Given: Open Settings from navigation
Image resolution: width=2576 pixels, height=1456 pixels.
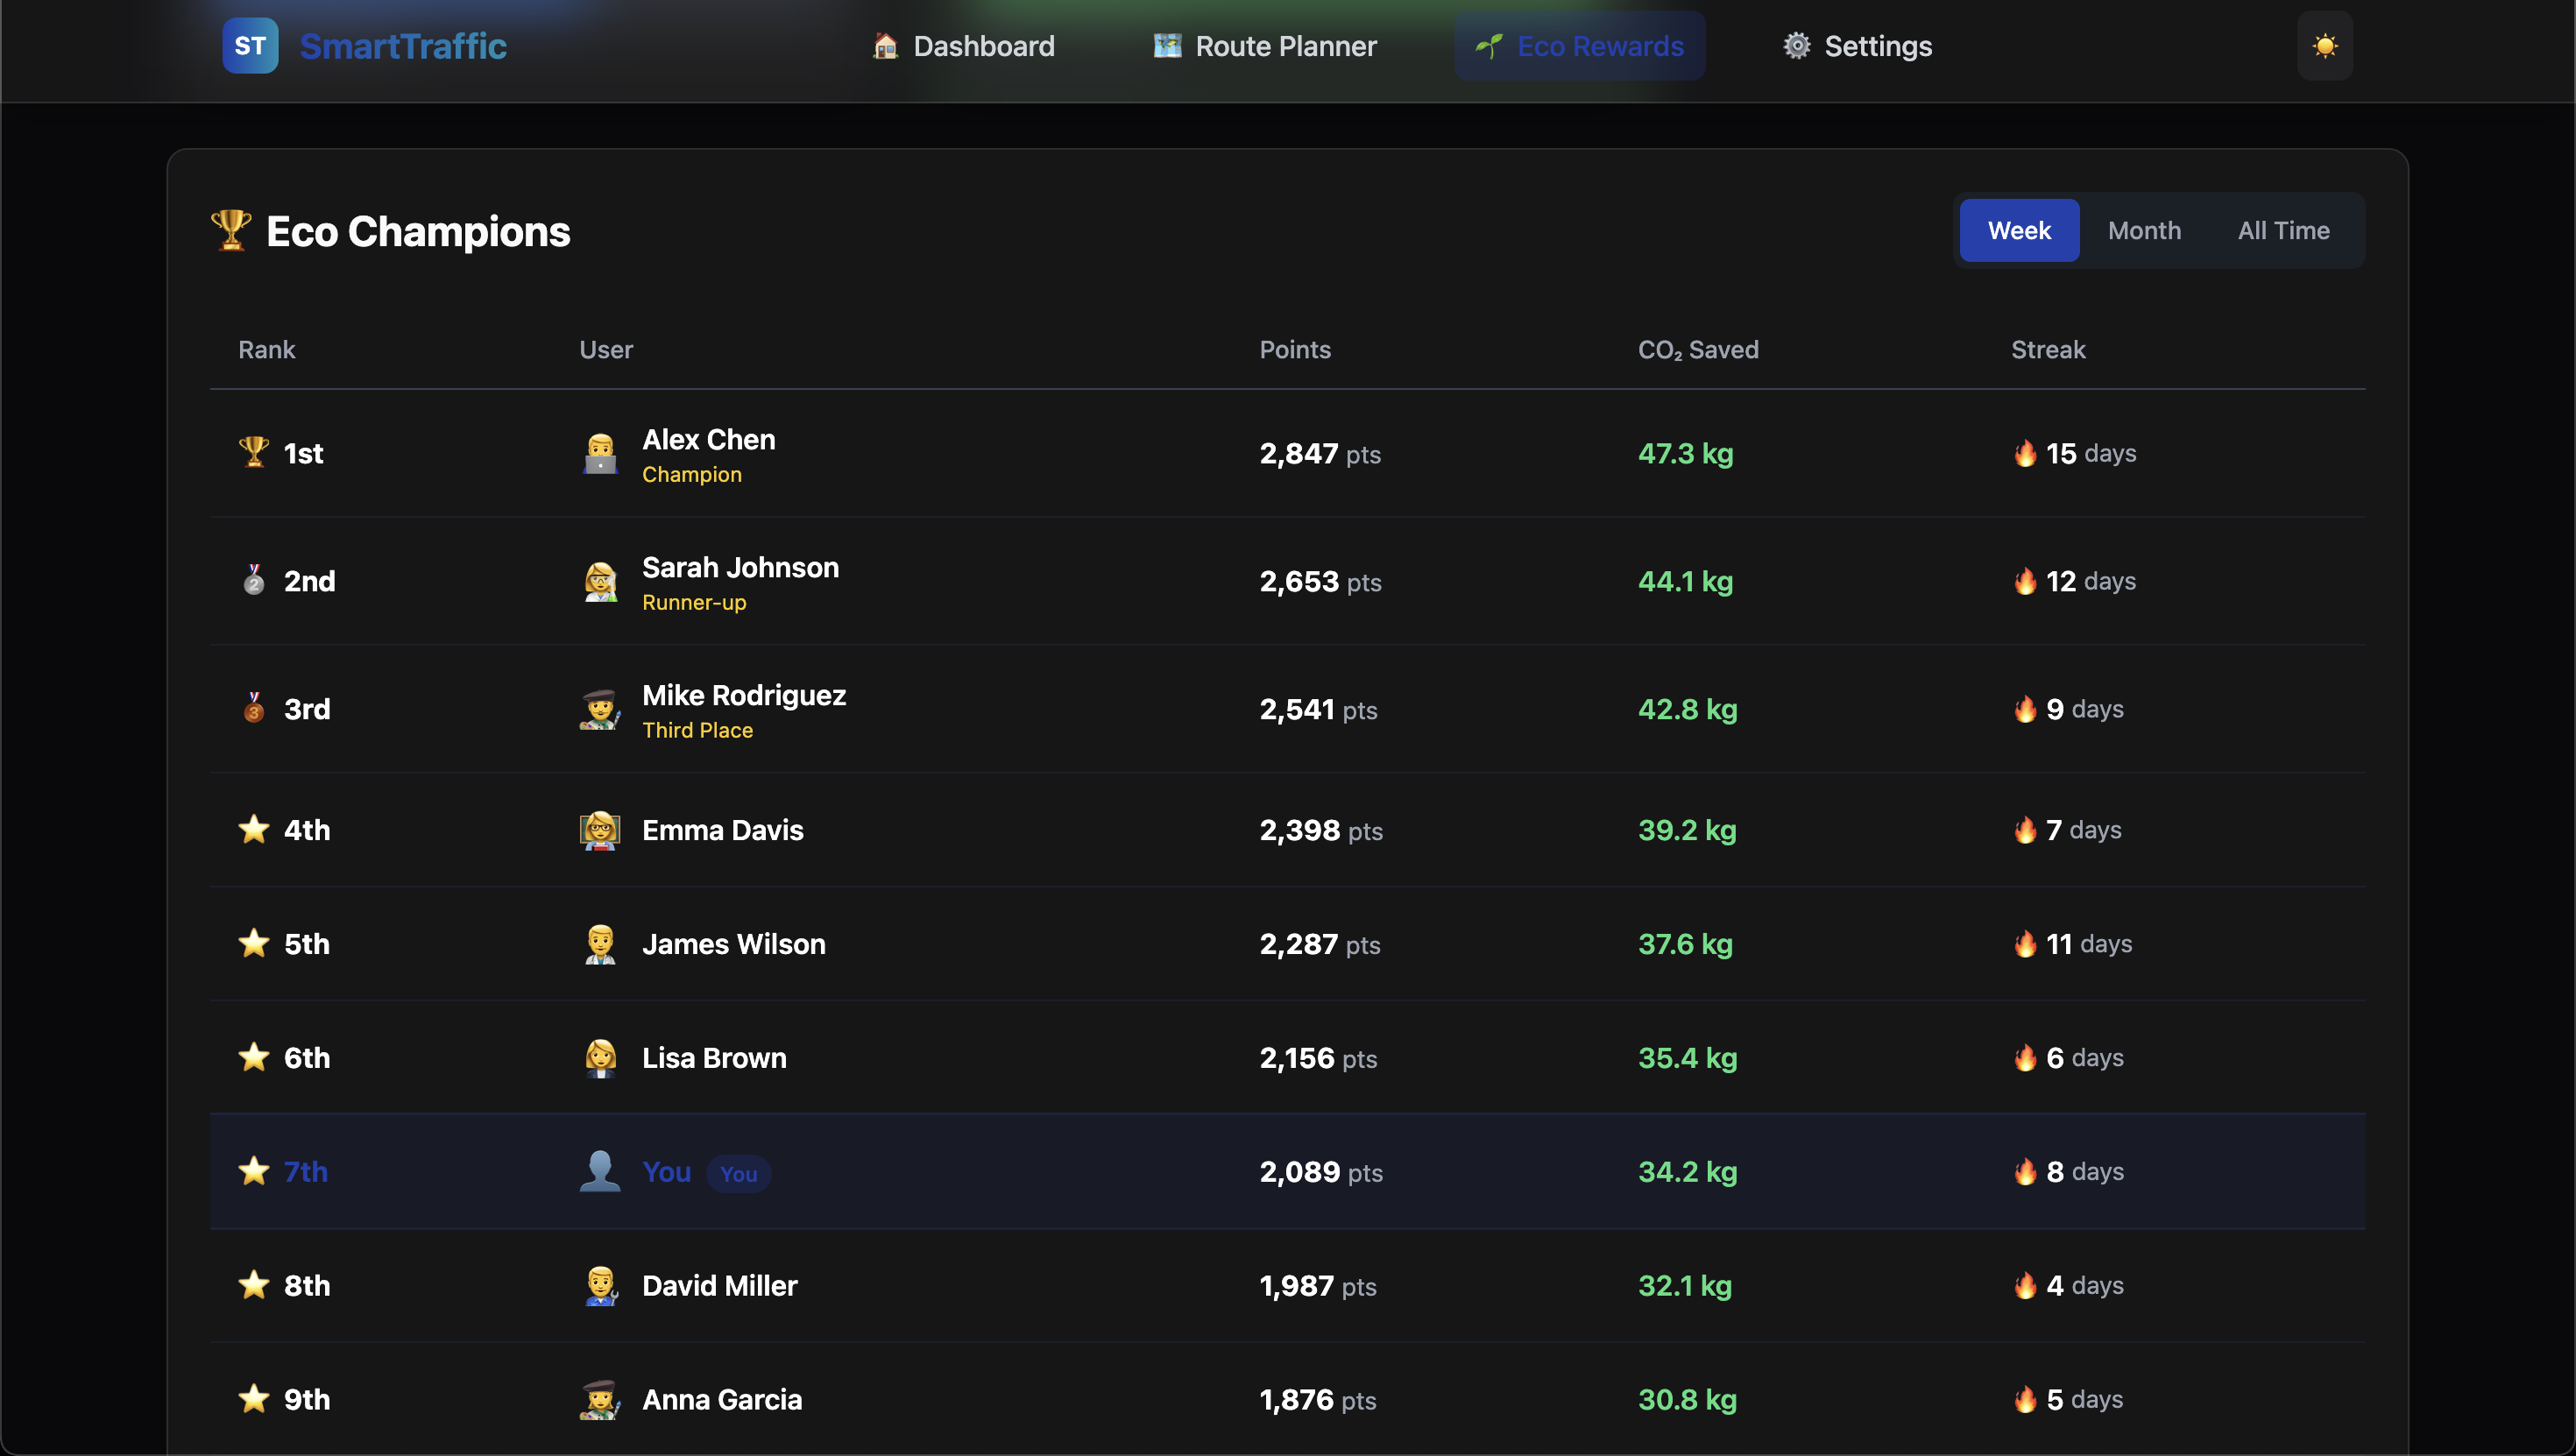Looking at the screenshot, I should point(1857,46).
